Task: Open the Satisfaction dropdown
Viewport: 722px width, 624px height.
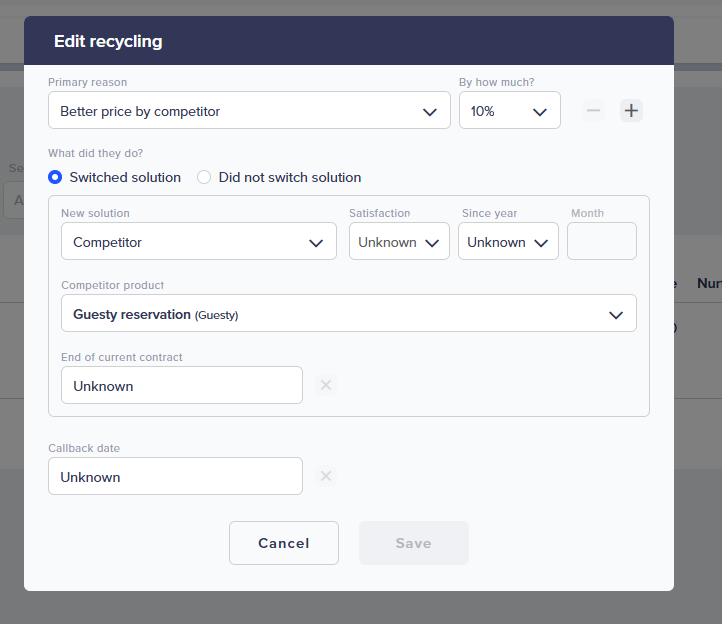Action: [399, 241]
